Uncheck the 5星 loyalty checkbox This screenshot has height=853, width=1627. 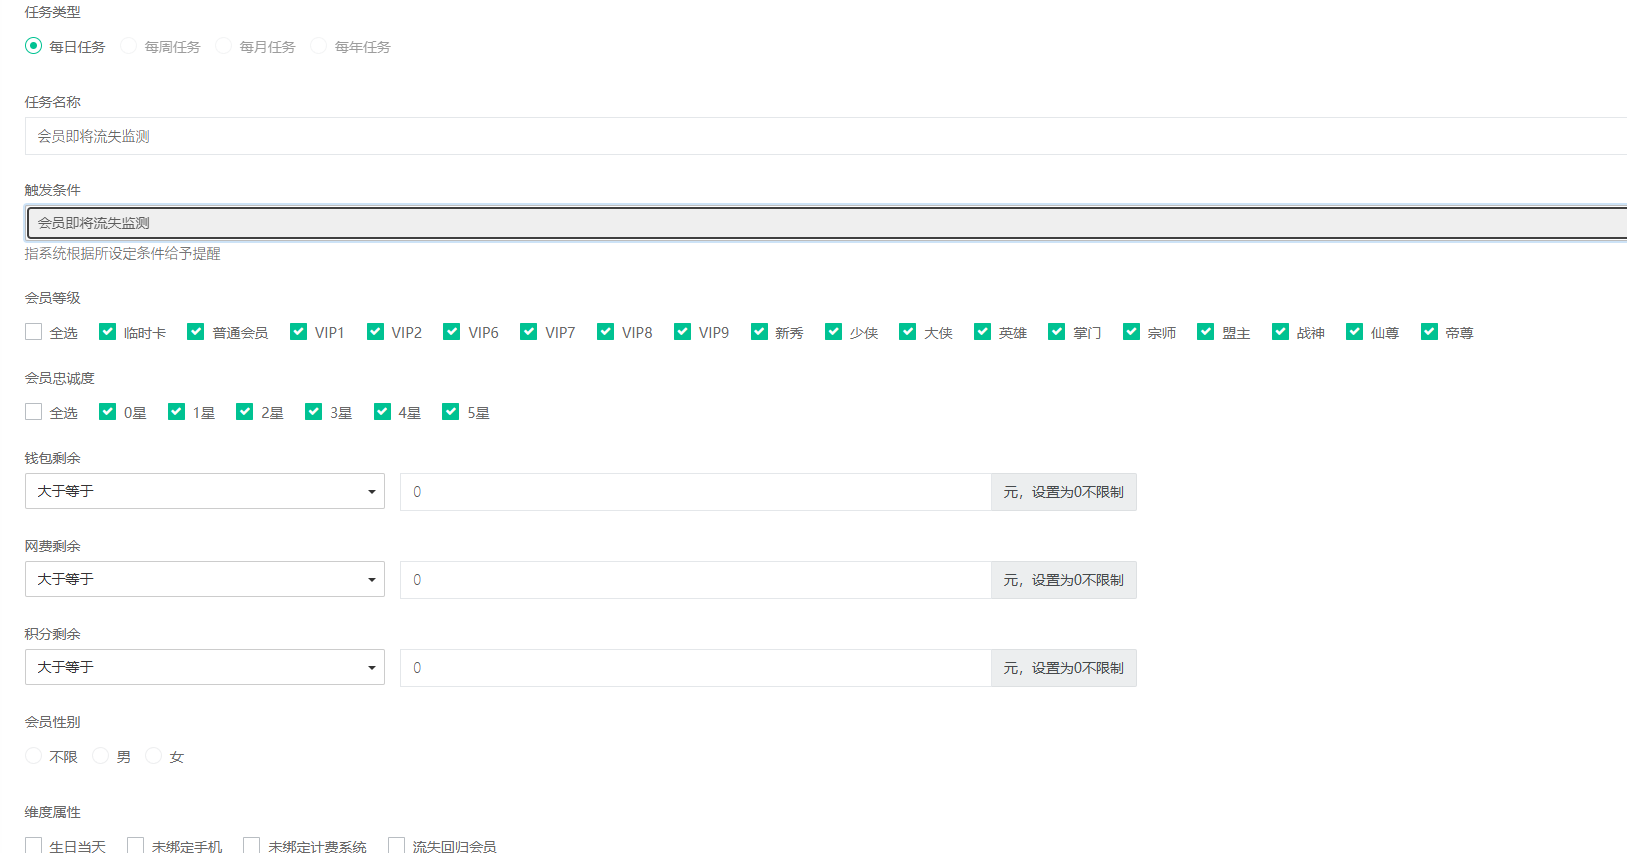pyautogui.click(x=450, y=412)
